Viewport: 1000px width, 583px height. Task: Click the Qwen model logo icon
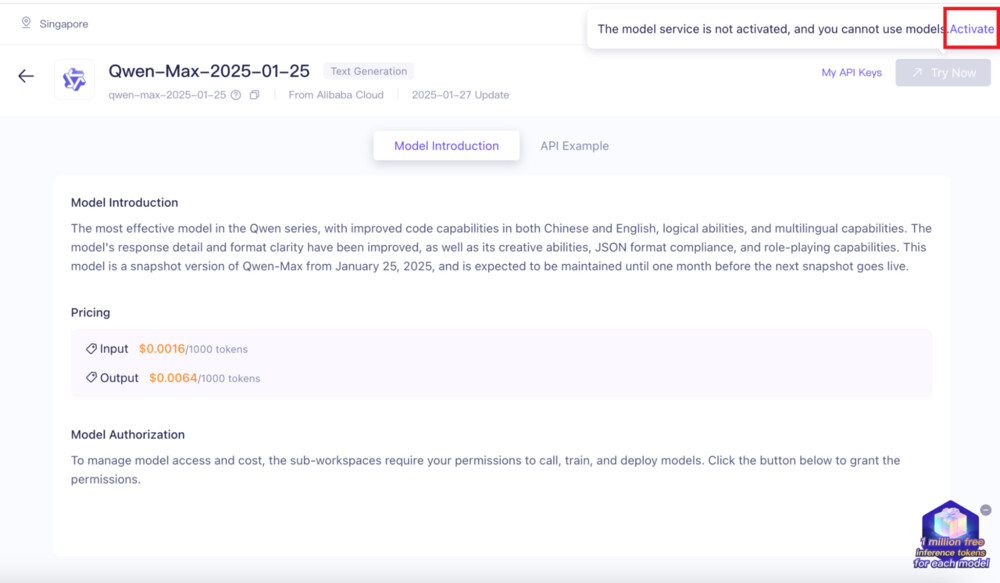click(x=74, y=80)
